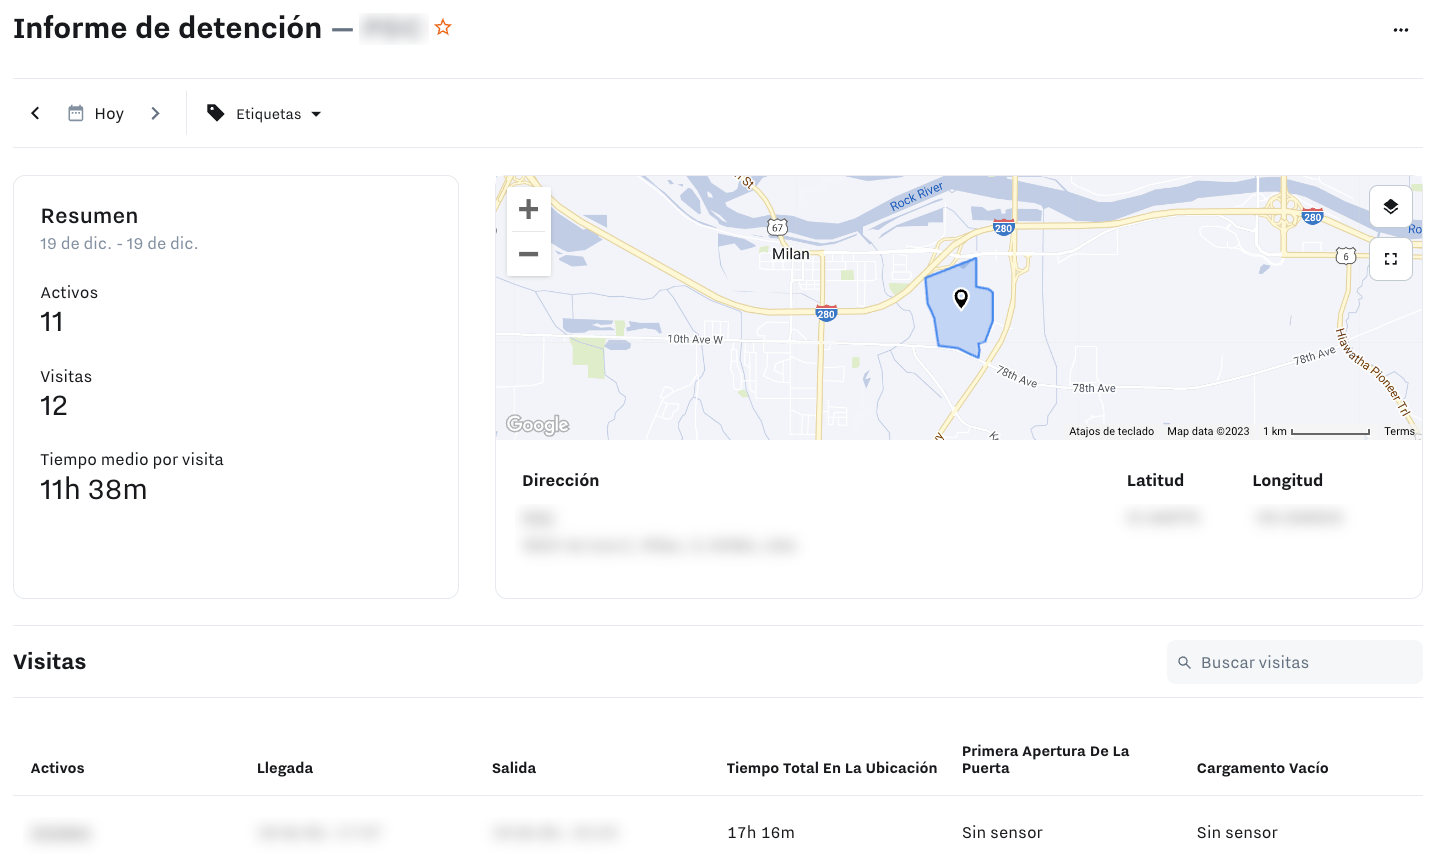Mark report as favorite with star icon
1438x862 pixels.
pos(443,28)
